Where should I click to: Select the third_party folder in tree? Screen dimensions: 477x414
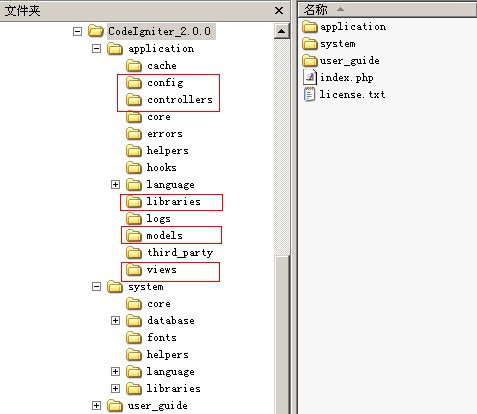[x=180, y=253]
